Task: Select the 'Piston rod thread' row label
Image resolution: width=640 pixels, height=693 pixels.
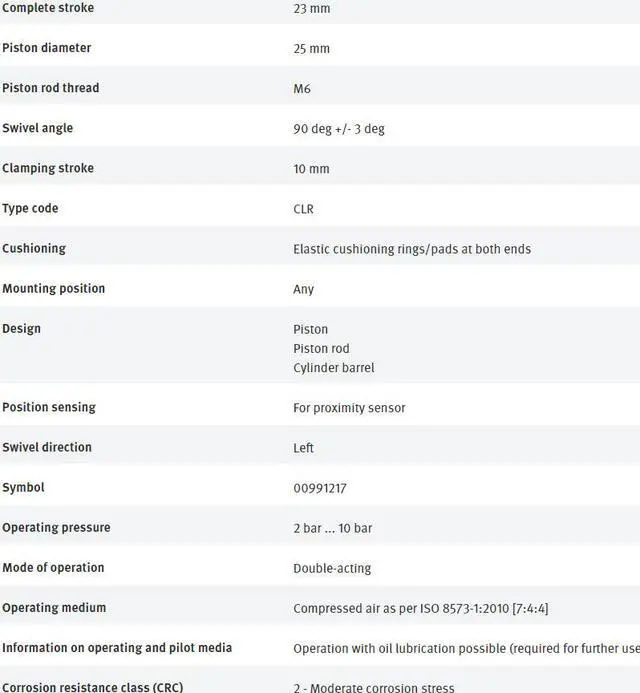Action: 50,88
